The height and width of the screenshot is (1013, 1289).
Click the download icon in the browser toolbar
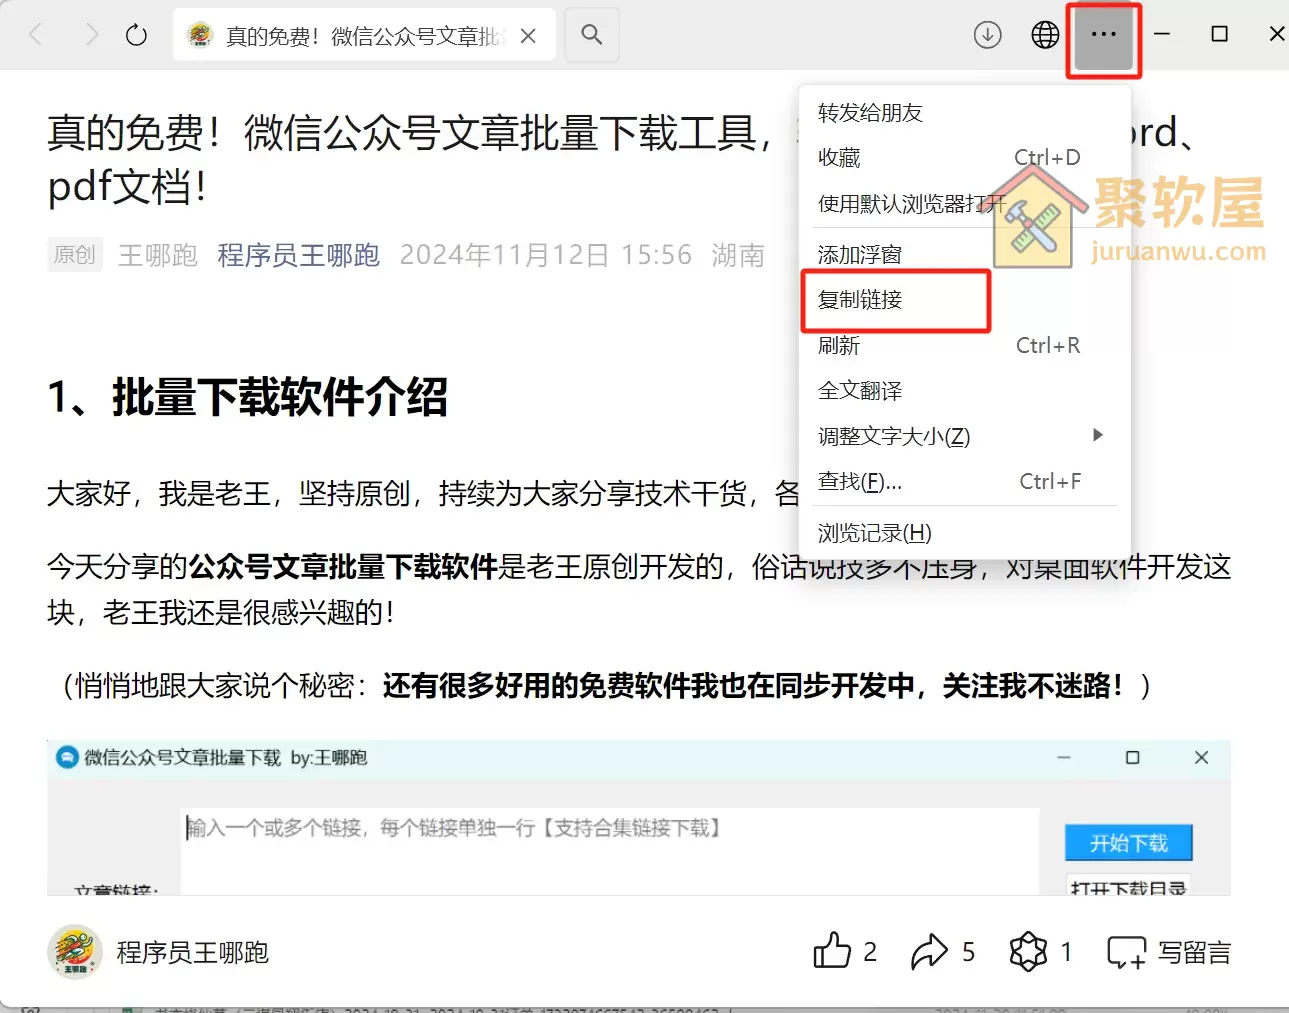986,33
